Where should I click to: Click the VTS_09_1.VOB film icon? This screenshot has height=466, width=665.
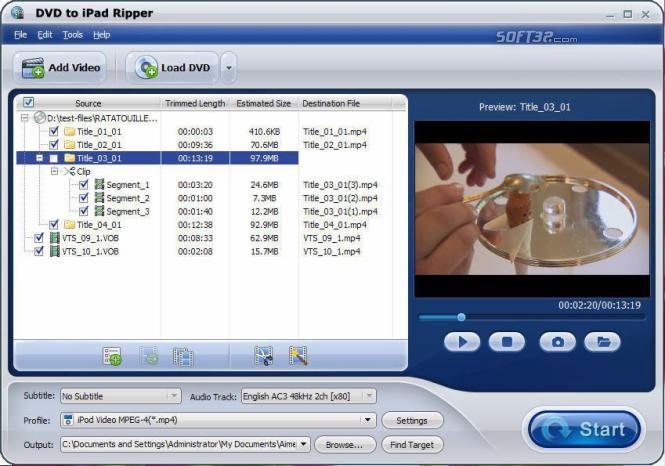point(55,238)
